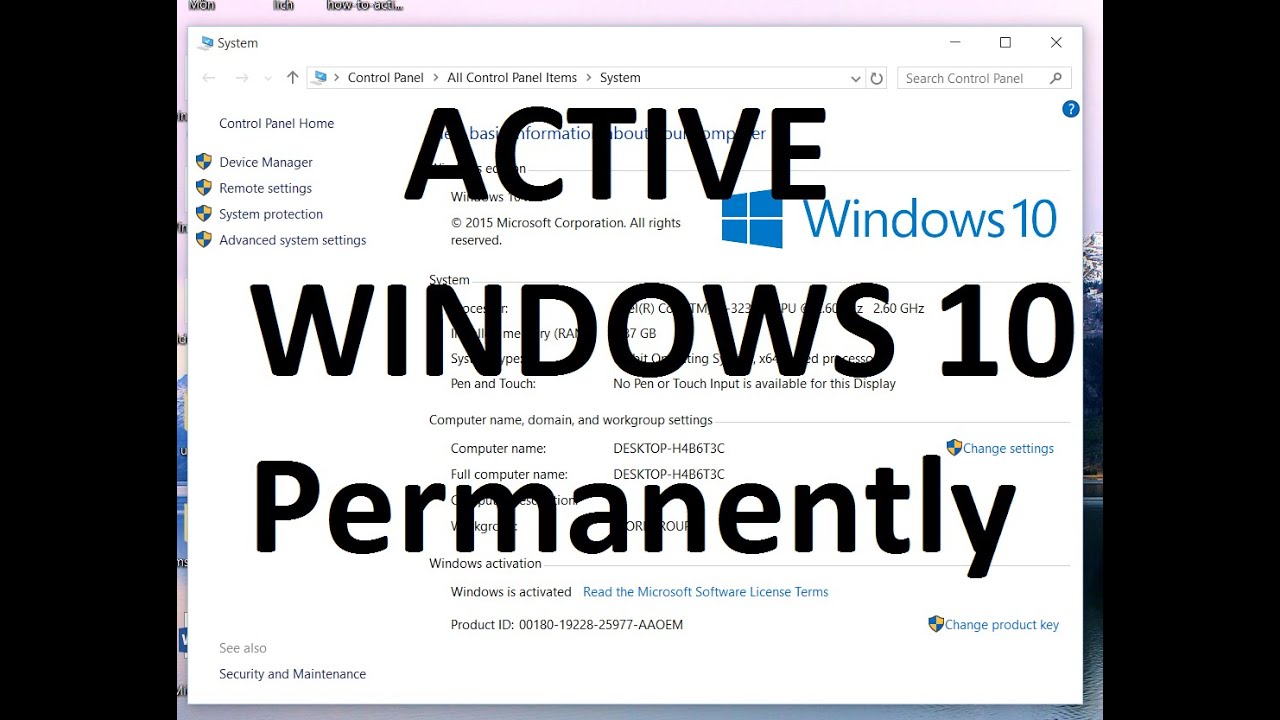Click the Advanced system settings shield icon
Viewport: 1280px width, 720px height.
[204, 239]
